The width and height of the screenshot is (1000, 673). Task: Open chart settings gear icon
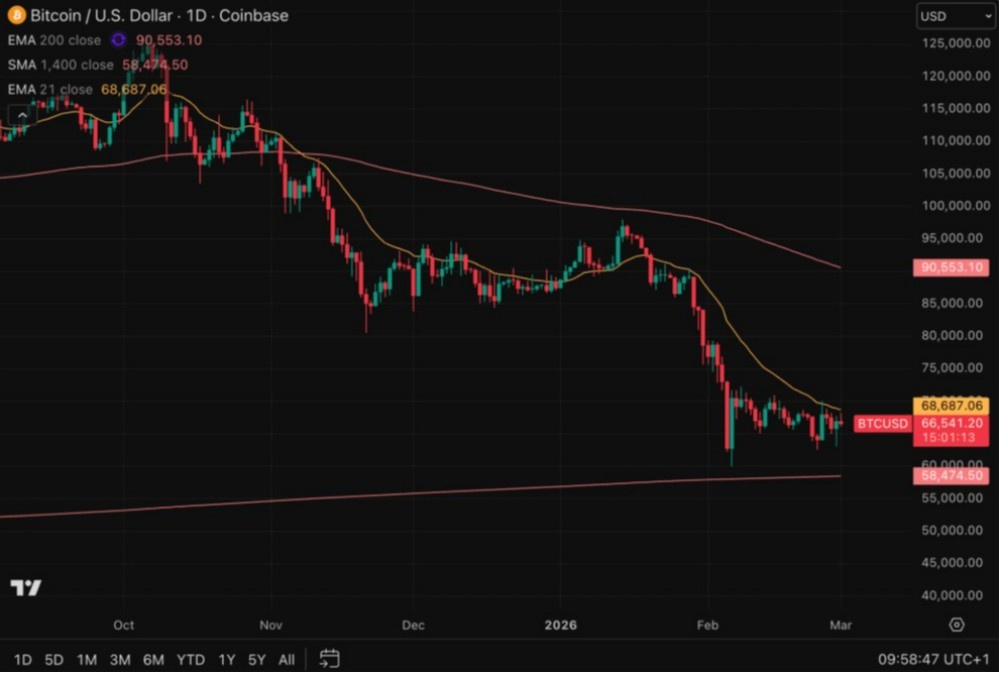click(957, 625)
